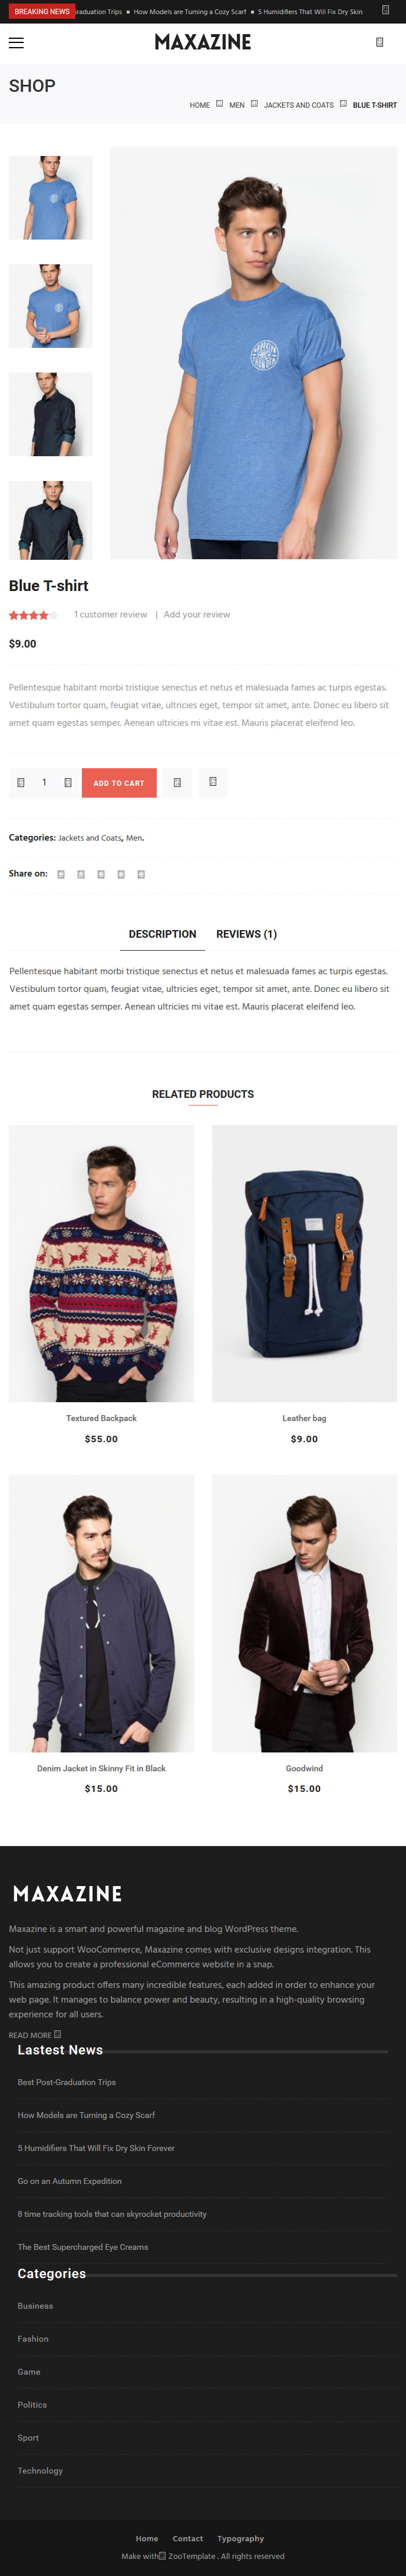
Task: Open the cart icon beside Maxazine logo
Action: tap(379, 42)
